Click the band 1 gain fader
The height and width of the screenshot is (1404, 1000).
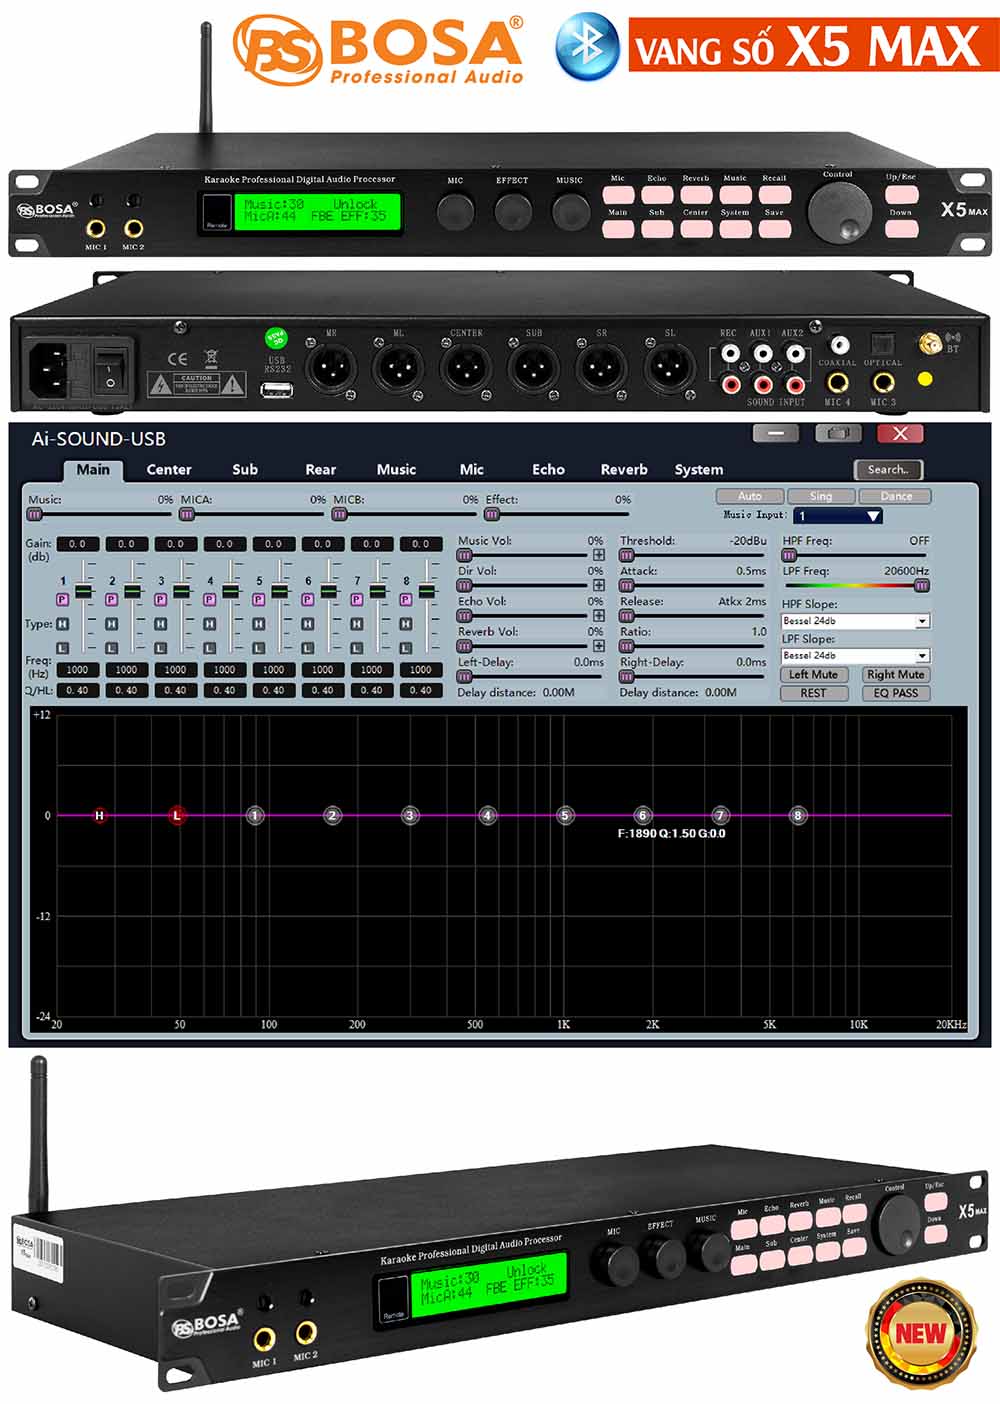pos(83,592)
